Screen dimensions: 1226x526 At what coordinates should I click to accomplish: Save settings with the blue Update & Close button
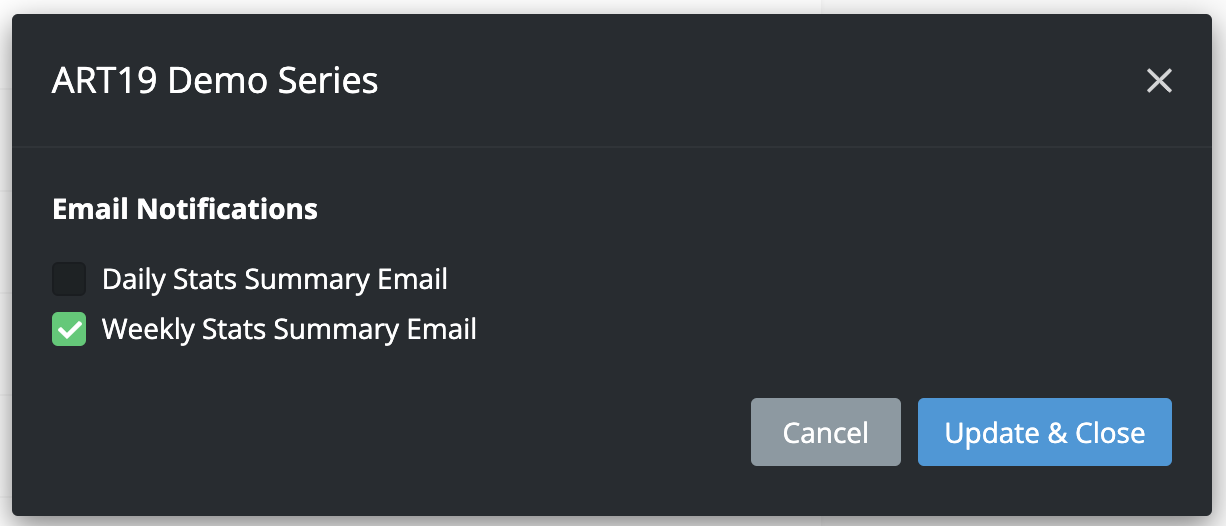(1044, 432)
